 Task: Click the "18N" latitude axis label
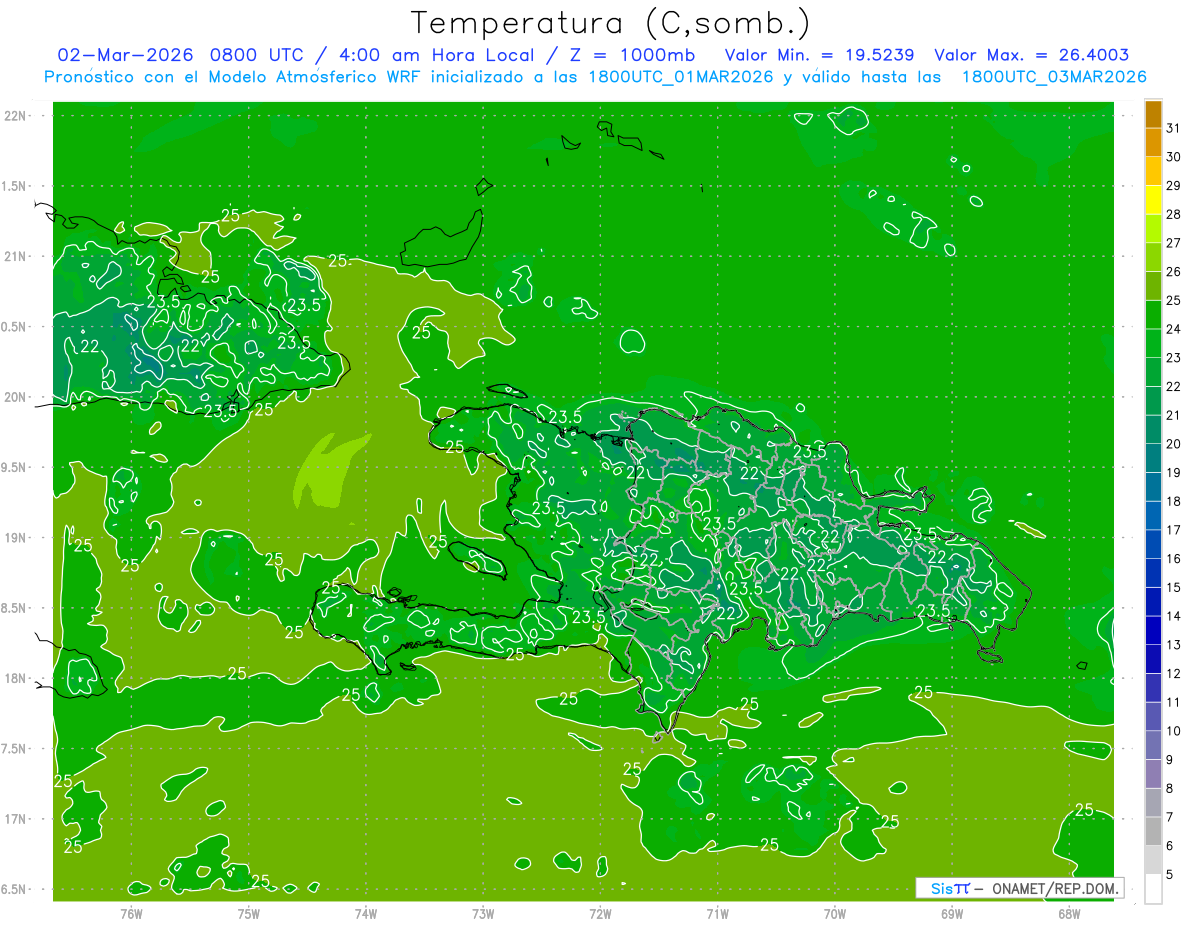(x=15, y=678)
